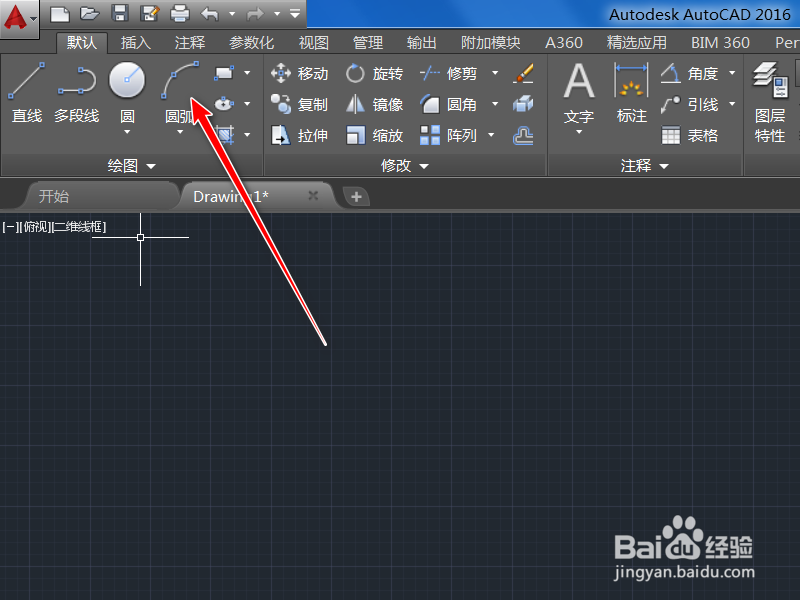Switch to the 参数化 ribbon tab
This screenshot has width=800, height=600.
coord(252,43)
